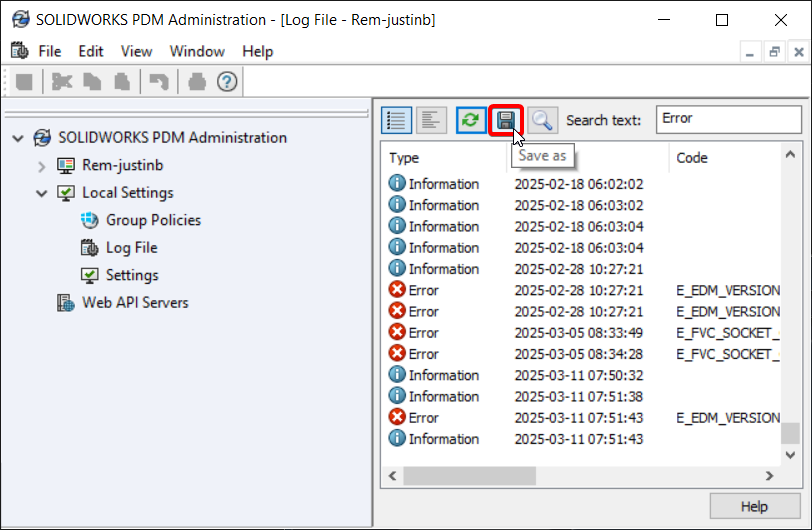Click the Undo icon in main toolbar
Screen dimensions: 812x530
pos(159,82)
